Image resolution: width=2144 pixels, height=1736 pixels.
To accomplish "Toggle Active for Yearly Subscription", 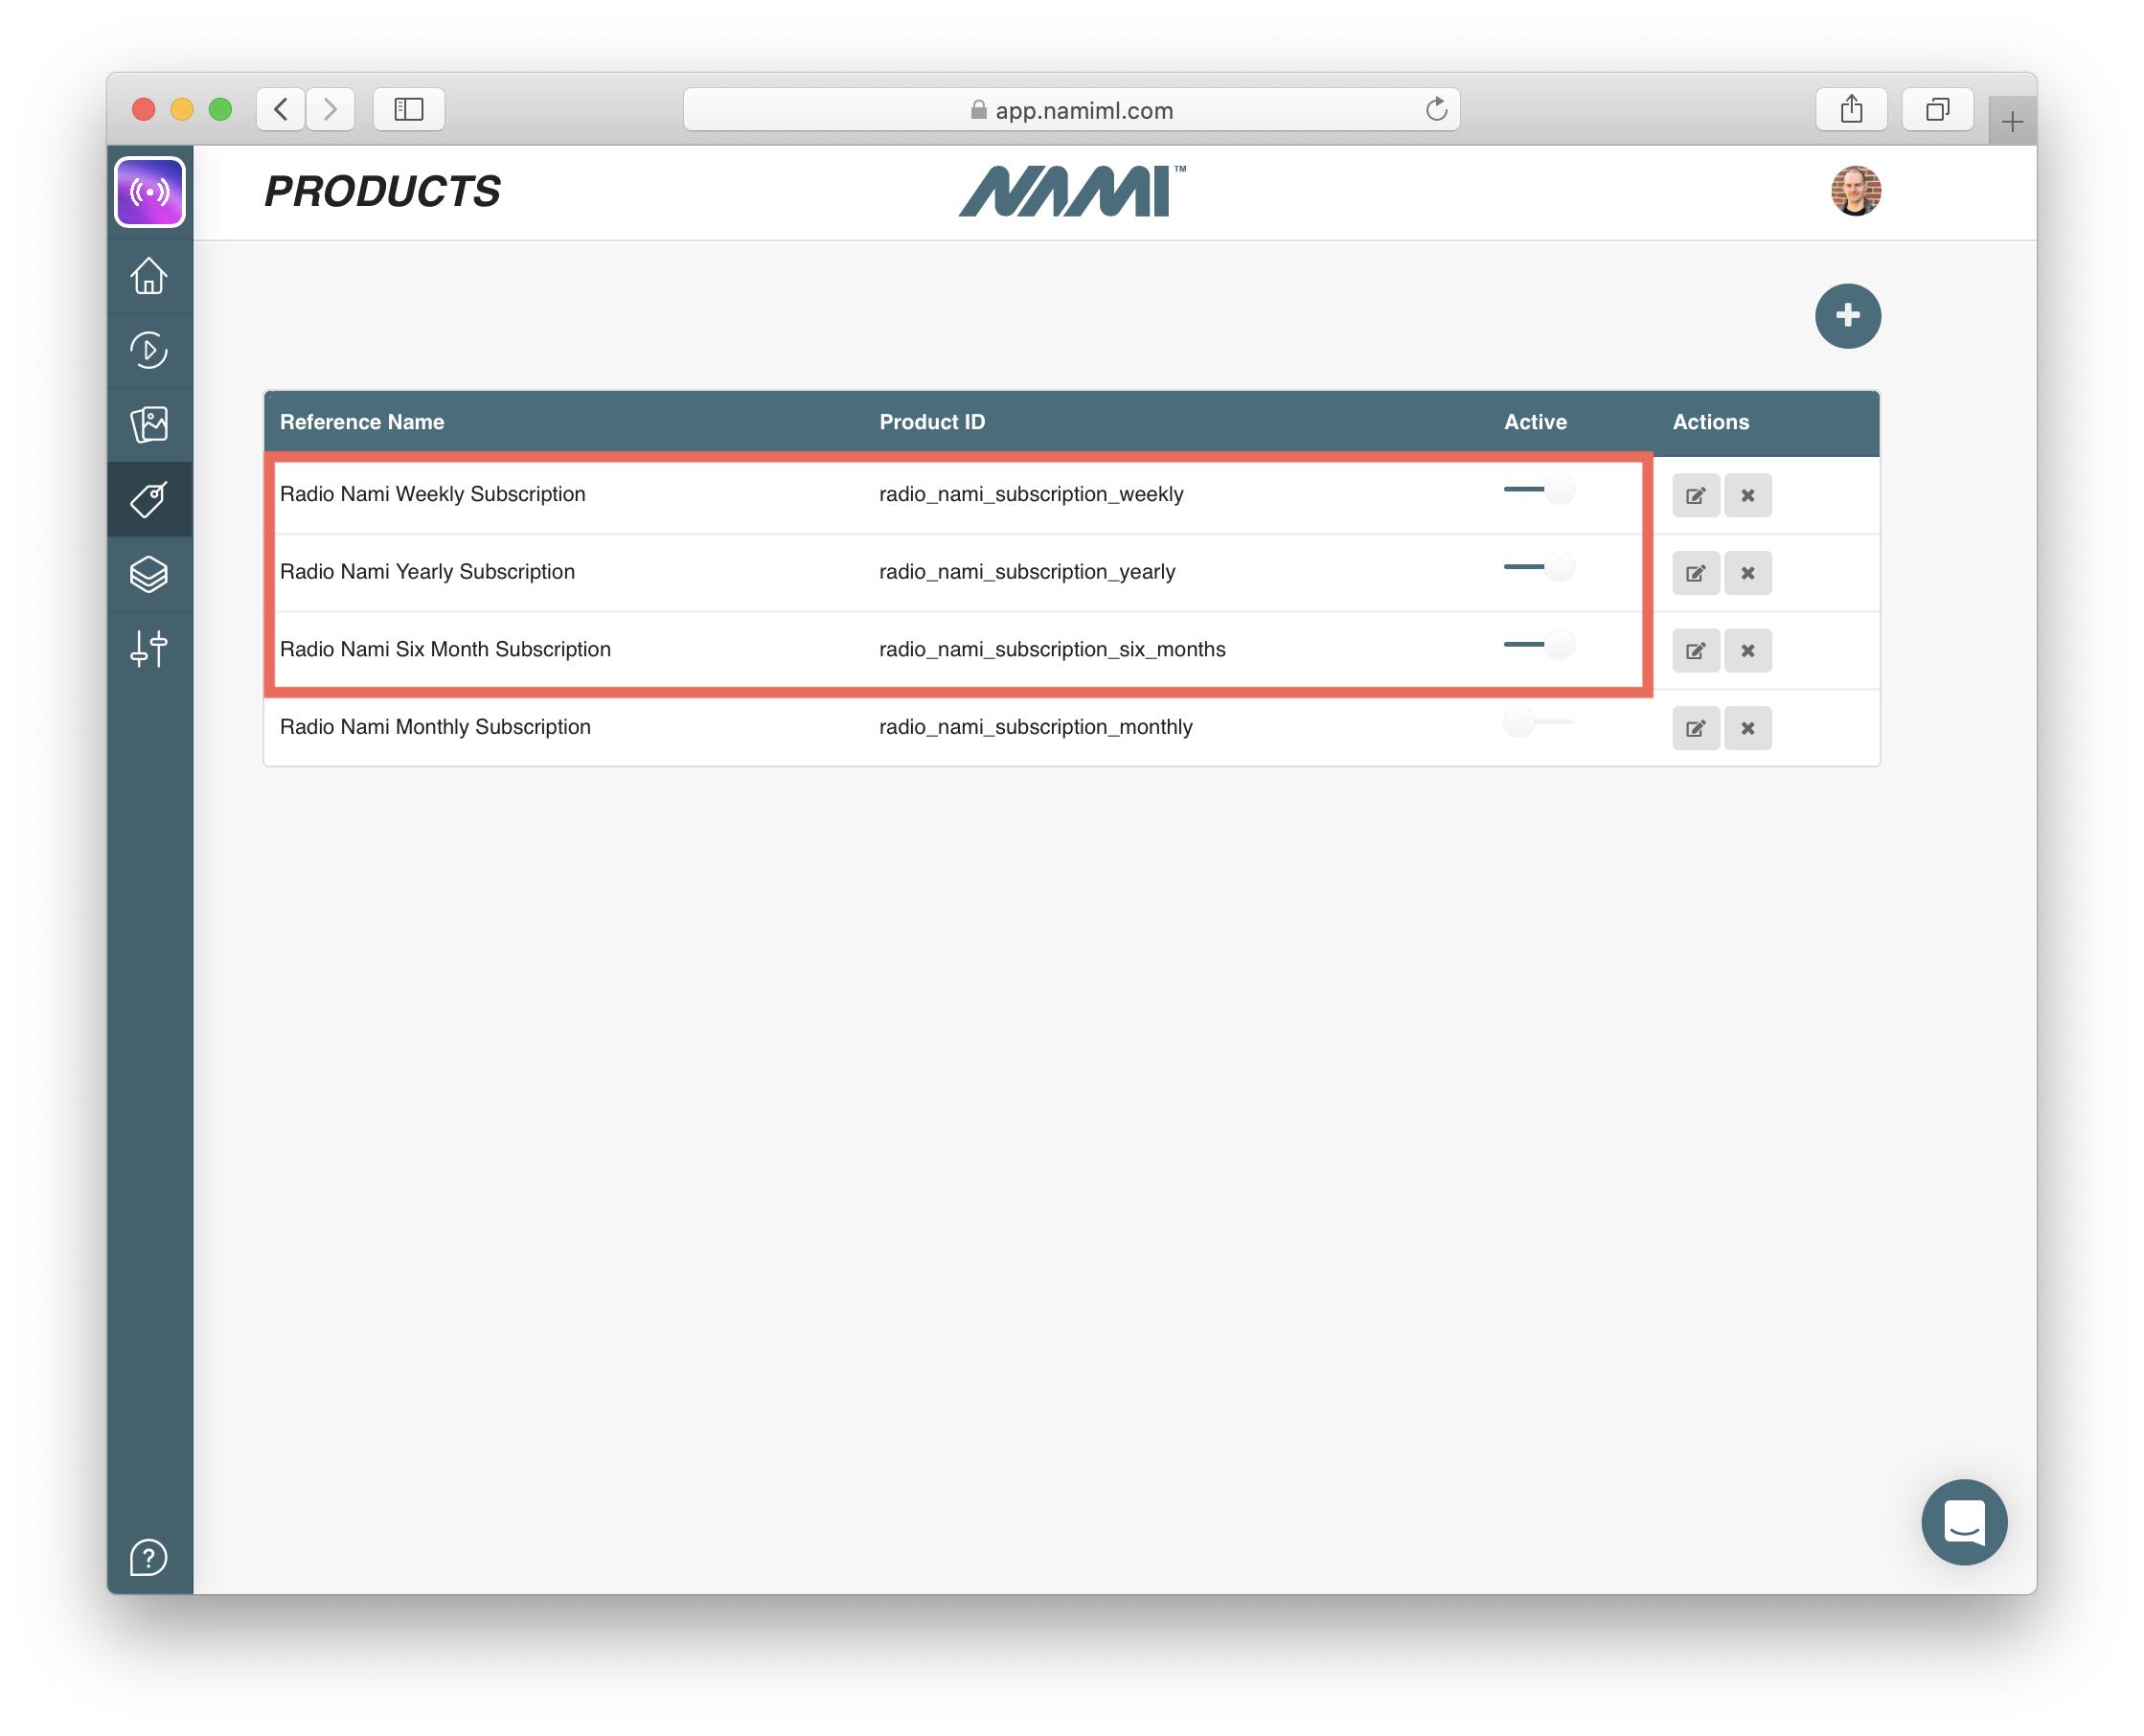I will pos(1539,567).
